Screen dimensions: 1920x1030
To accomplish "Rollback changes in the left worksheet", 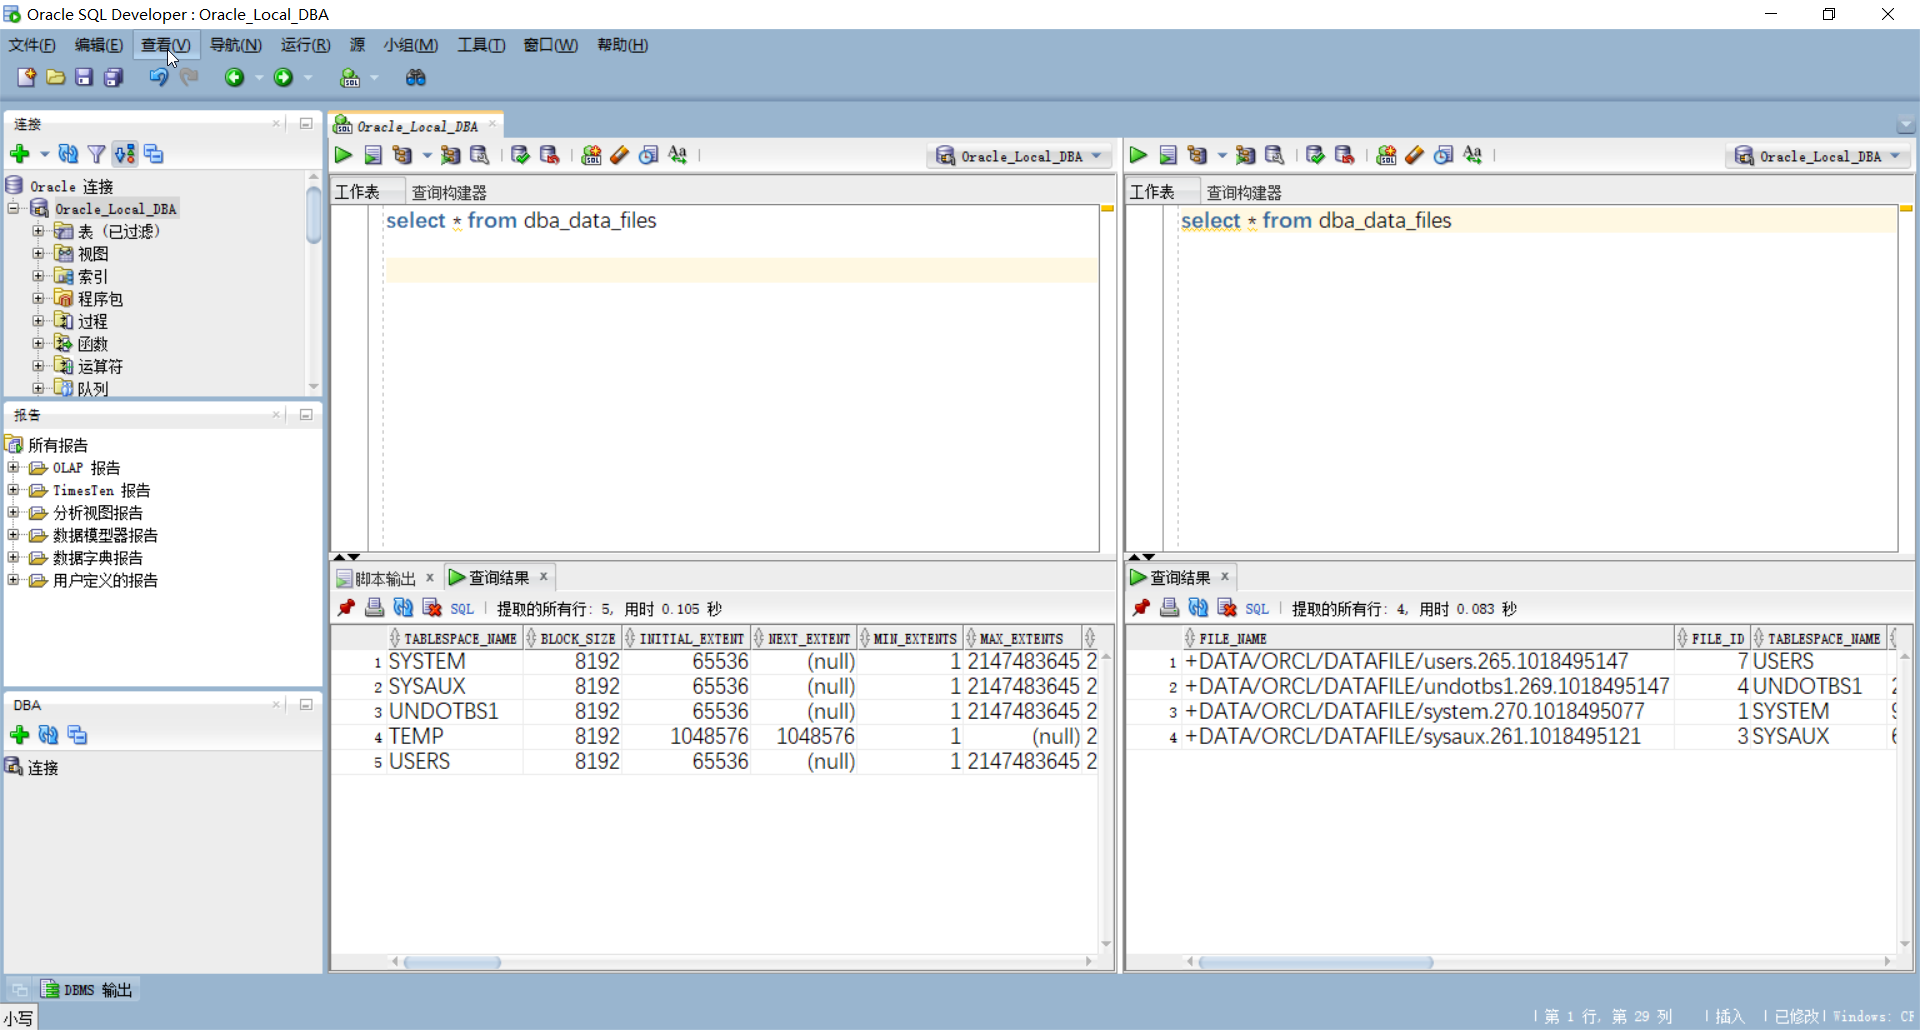I will (x=549, y=155).
